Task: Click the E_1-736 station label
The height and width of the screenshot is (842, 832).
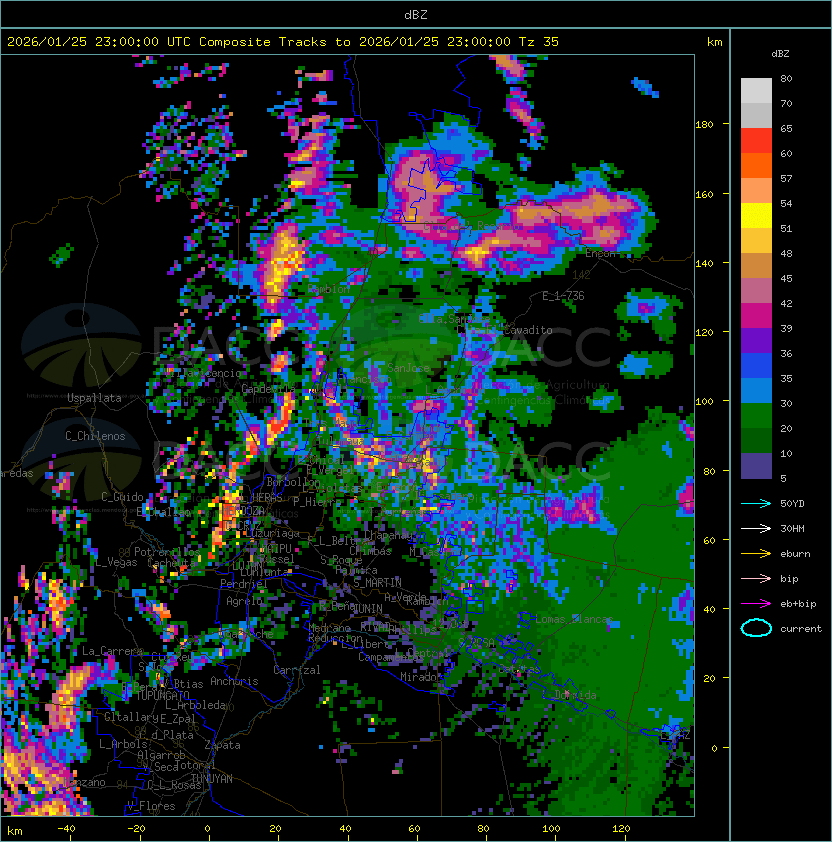Action: click(x=563, y=296)
